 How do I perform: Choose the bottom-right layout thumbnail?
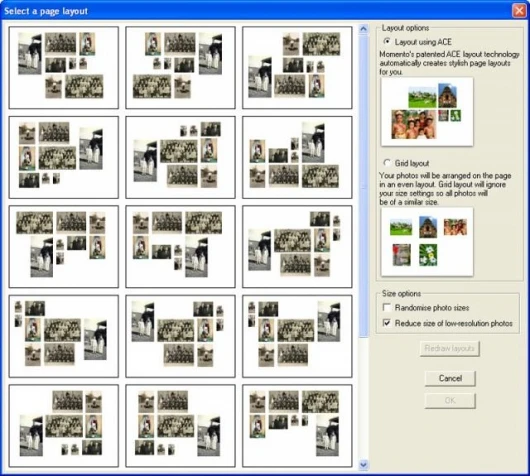point(297,426)
